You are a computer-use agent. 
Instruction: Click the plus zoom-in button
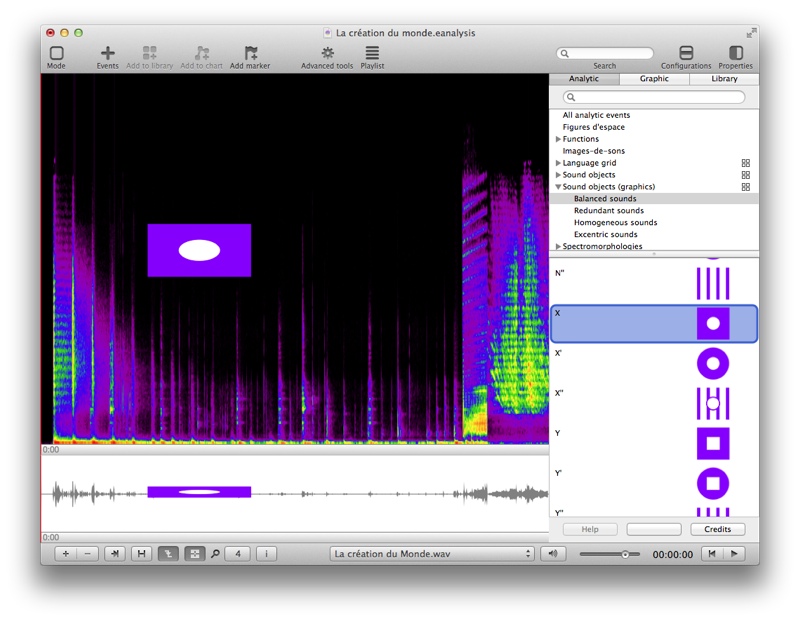point(65,554)
